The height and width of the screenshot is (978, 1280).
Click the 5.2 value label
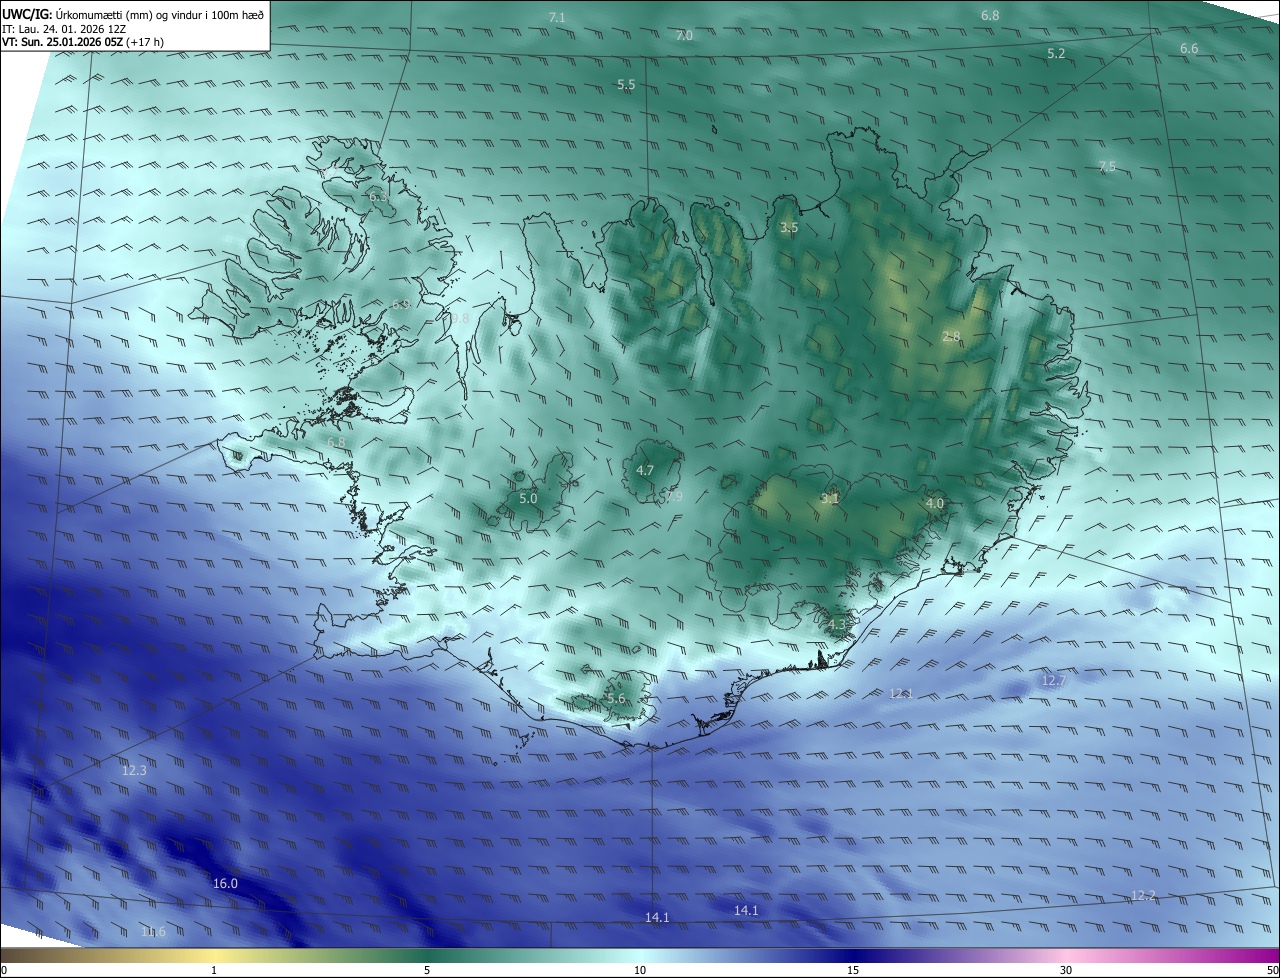(1056, 53)
